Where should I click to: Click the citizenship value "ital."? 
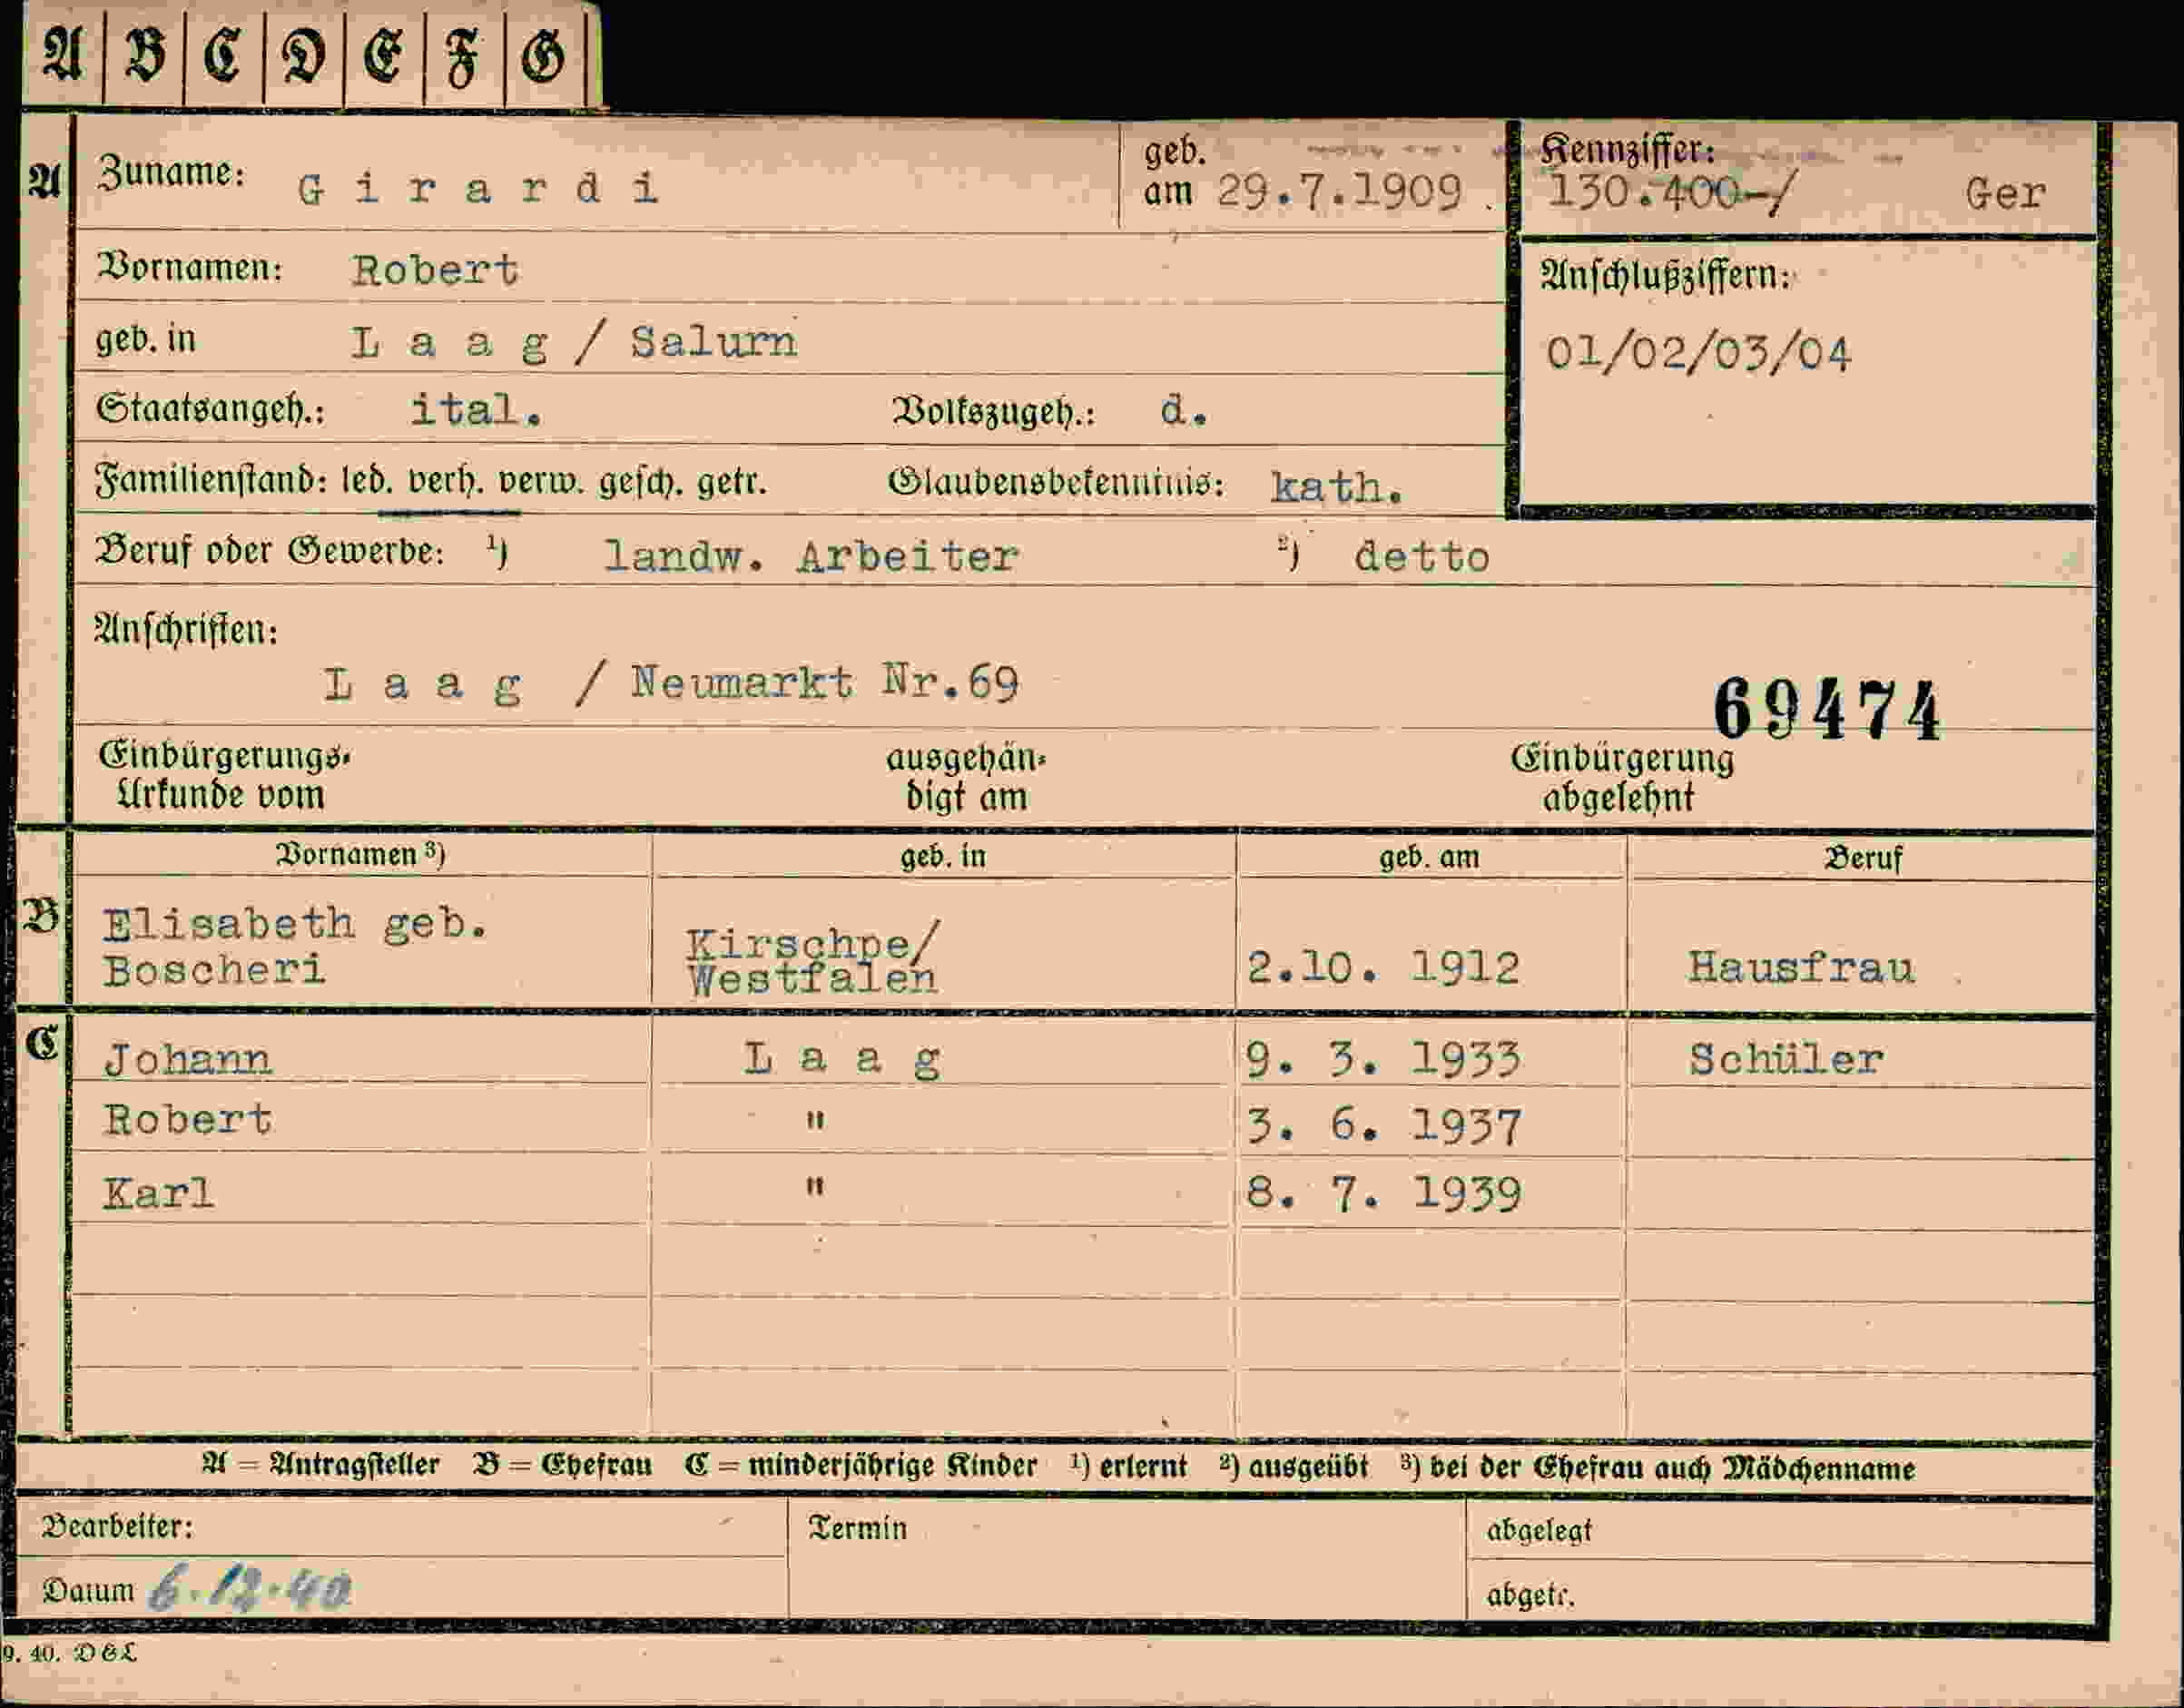tap(477, 410)
